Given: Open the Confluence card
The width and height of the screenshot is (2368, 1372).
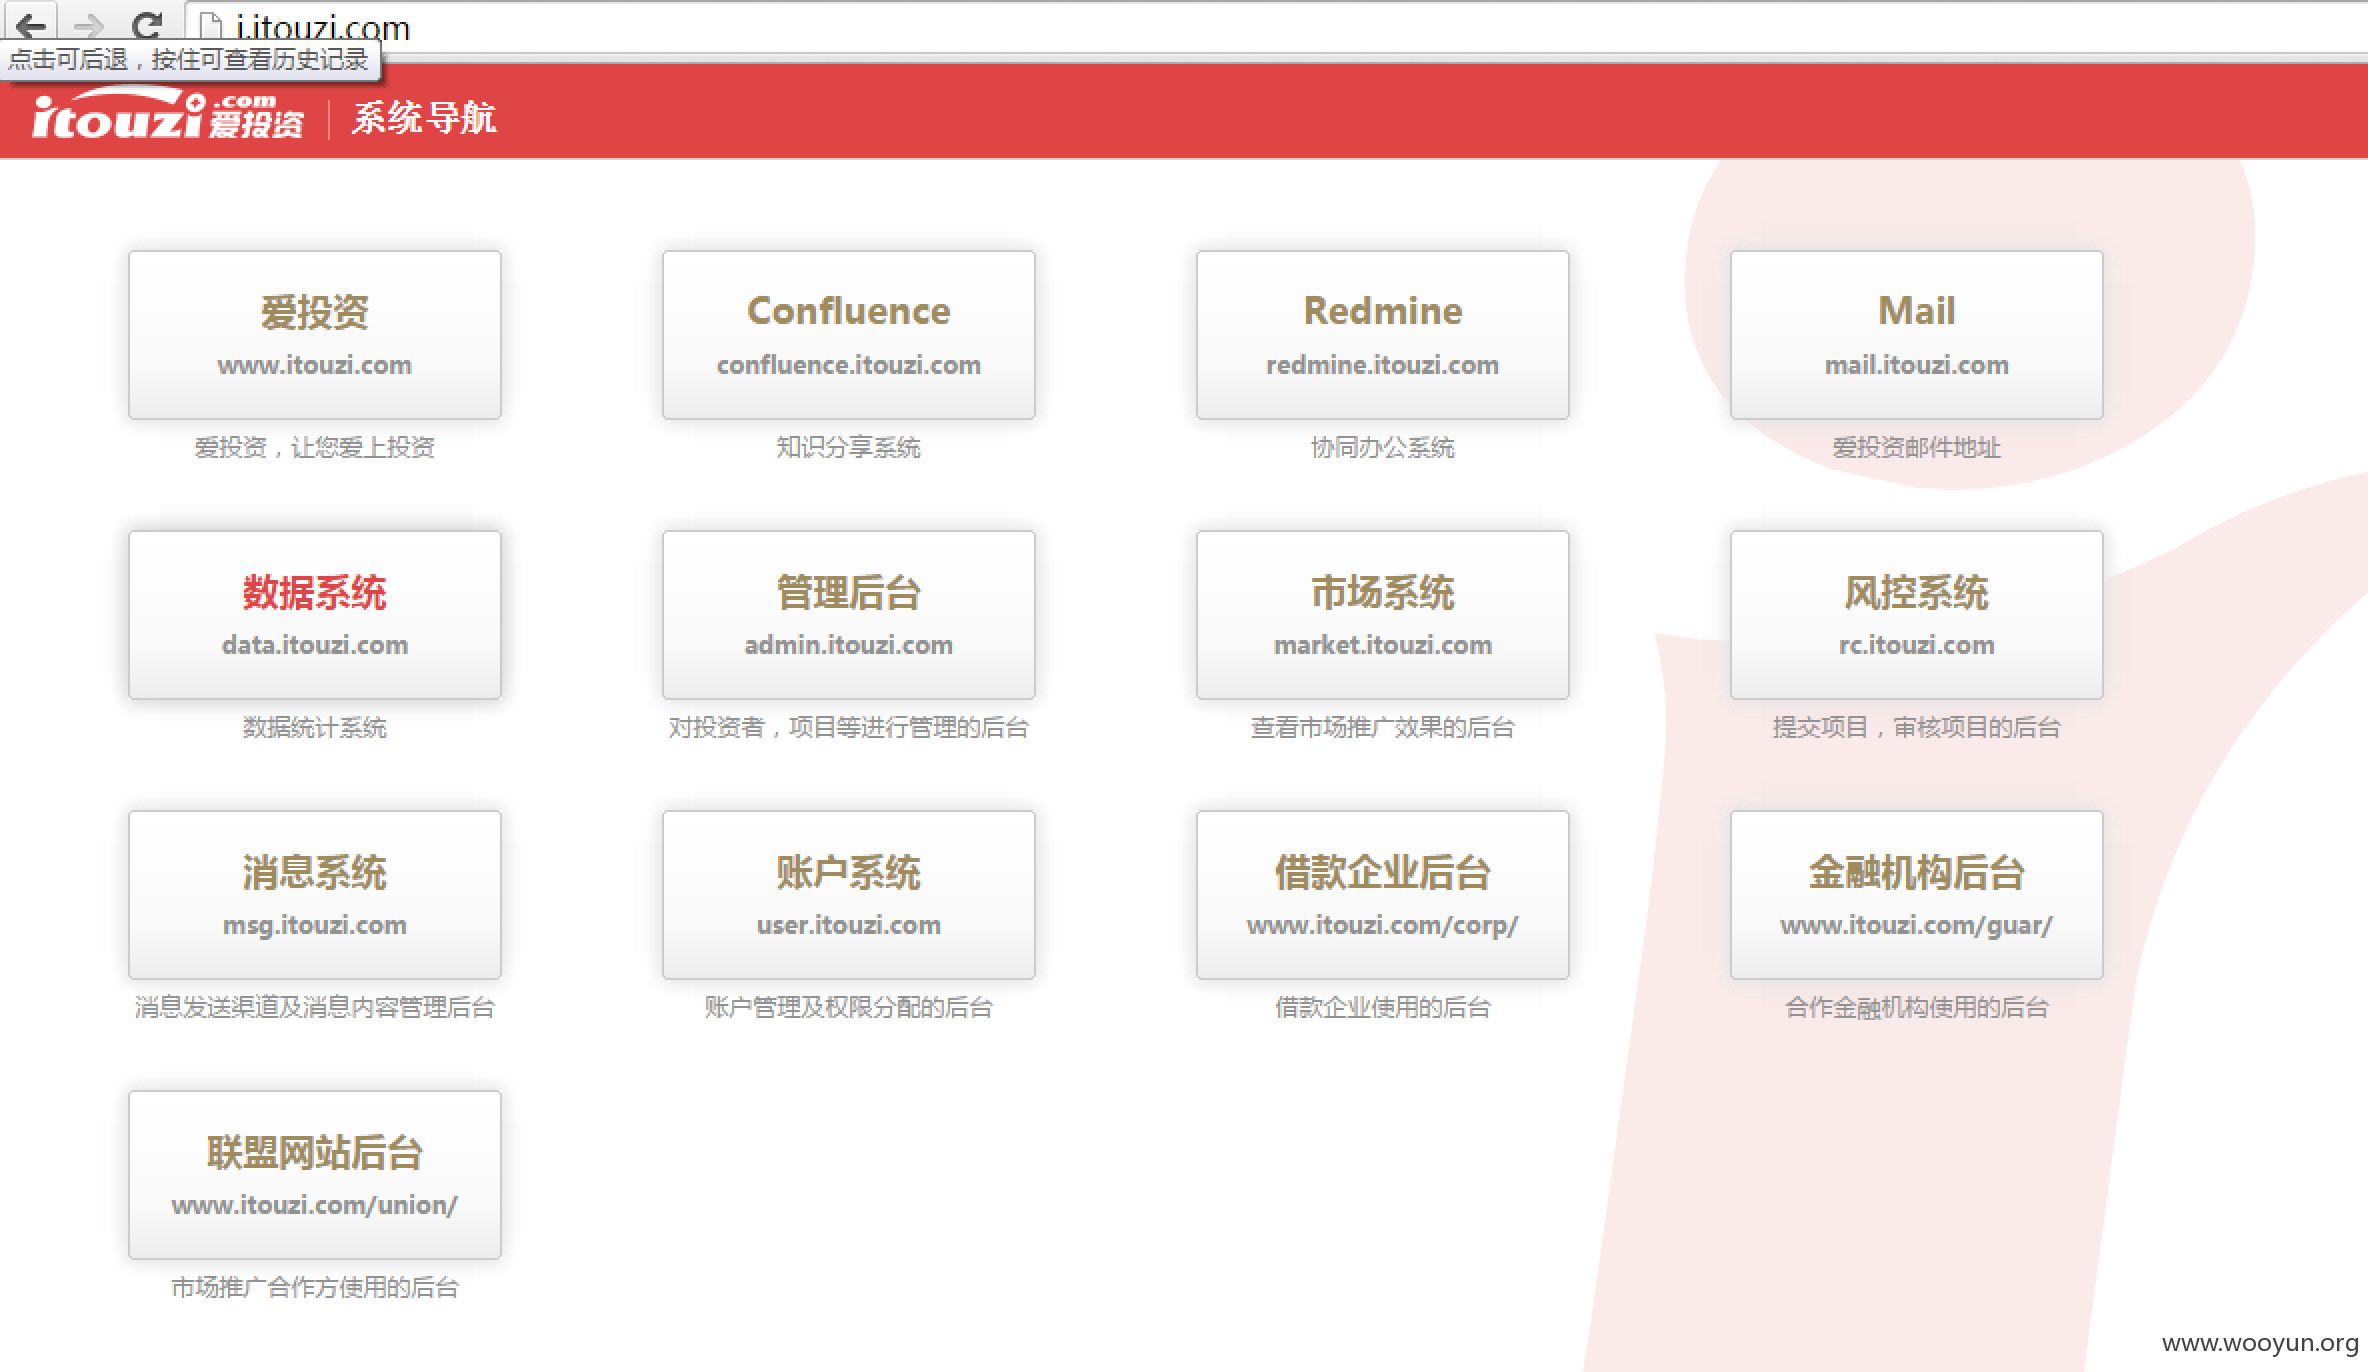Looking at the screenshot, I should coord(849,335).
